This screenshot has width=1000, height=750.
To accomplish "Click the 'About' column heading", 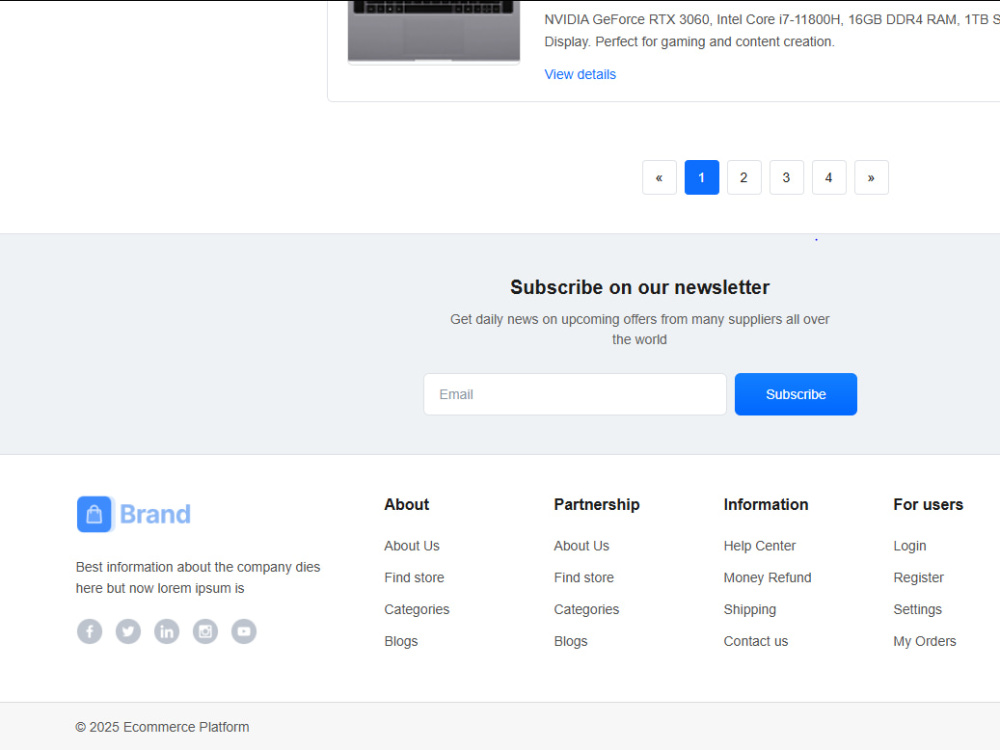I will click(x=406, y=504).
